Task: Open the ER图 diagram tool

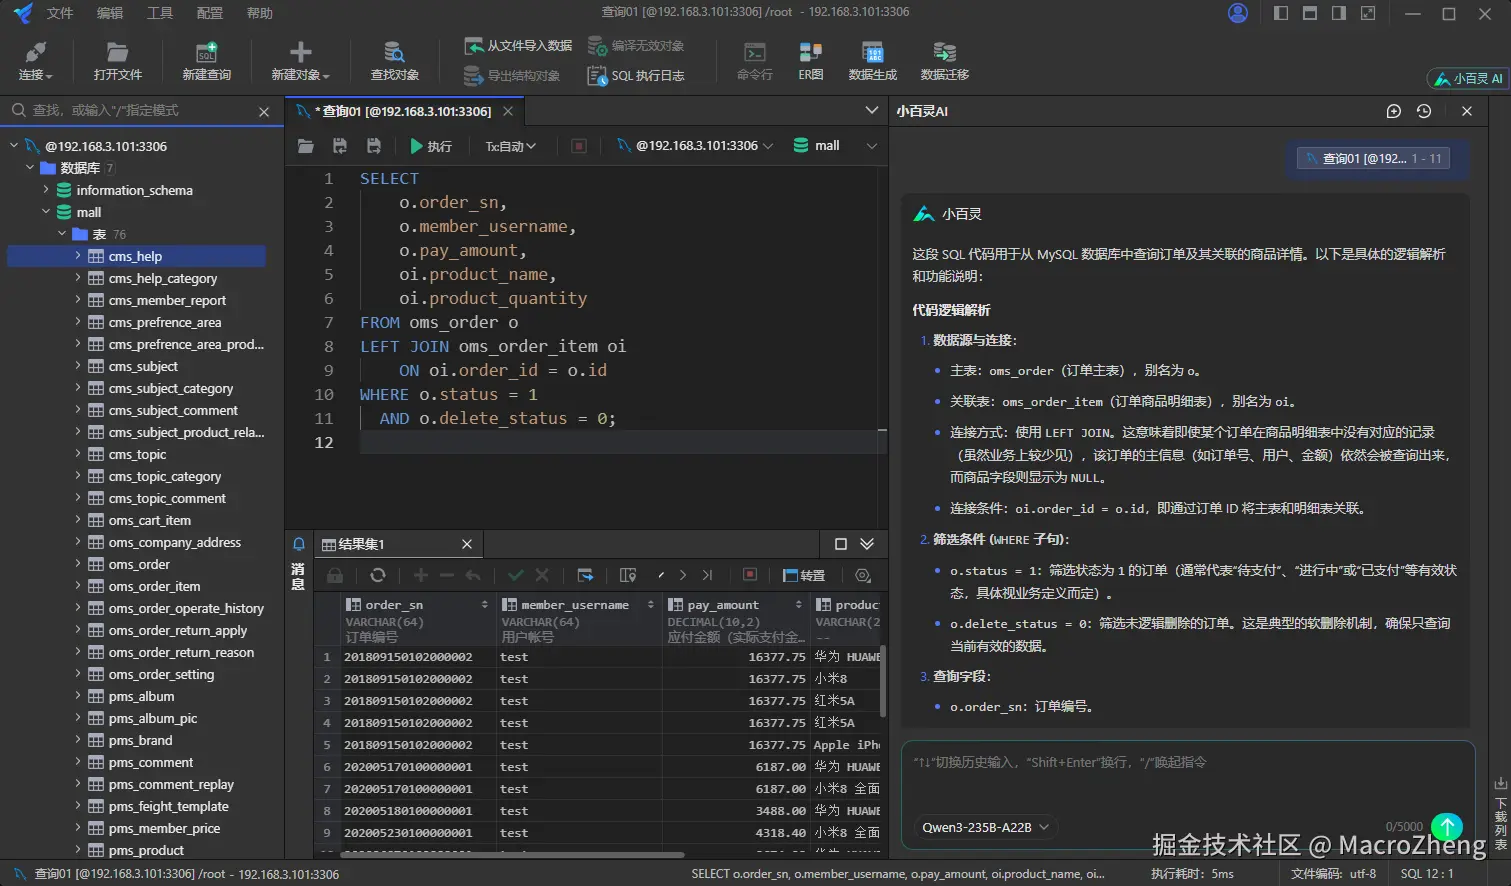Action: click(x=811, y=61)
